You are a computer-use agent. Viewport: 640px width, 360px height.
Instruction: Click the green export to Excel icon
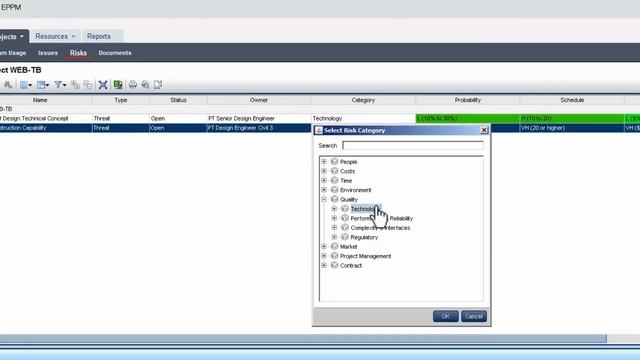[118, 84]
